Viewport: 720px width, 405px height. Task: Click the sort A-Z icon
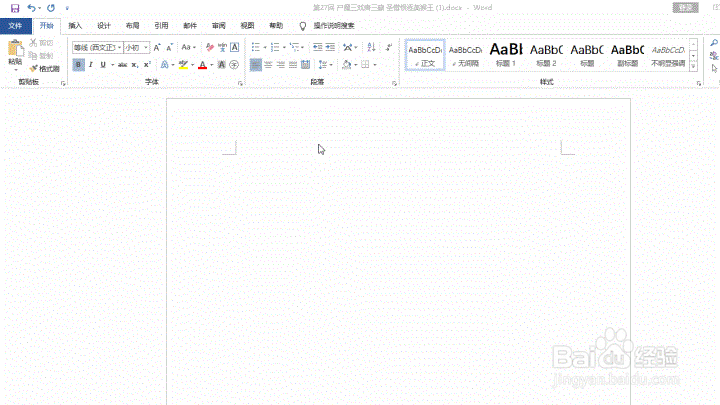pos(371,47)
